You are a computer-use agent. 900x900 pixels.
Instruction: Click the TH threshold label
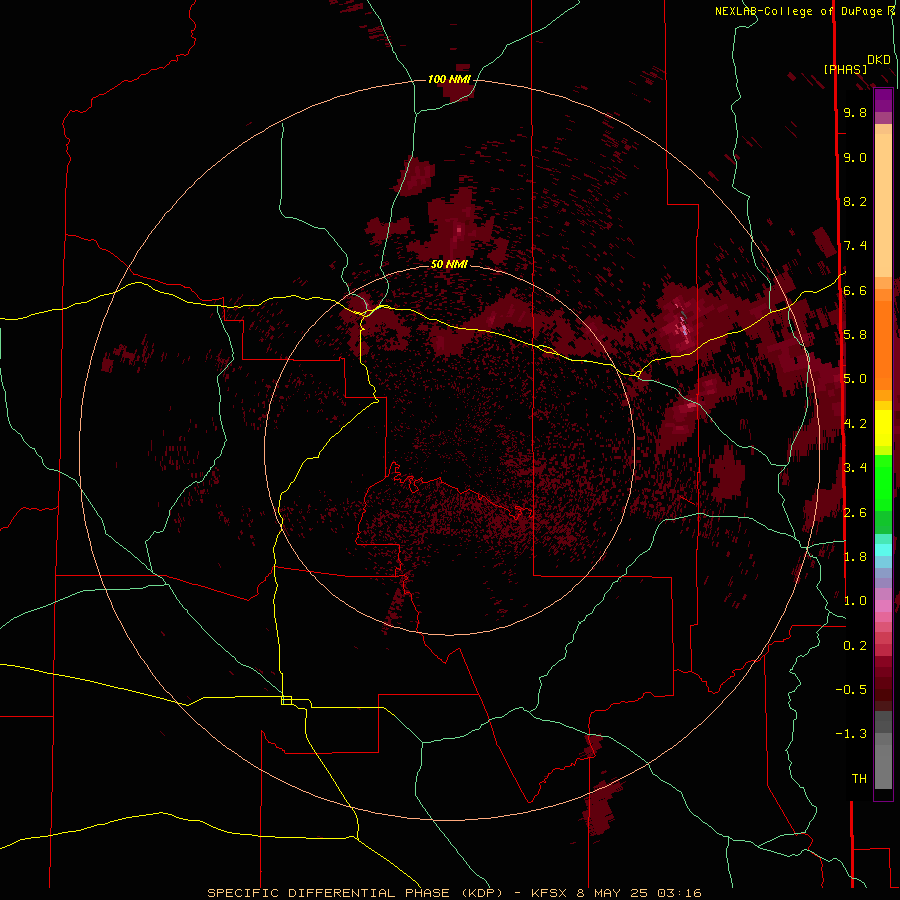[x=859, y=778]
